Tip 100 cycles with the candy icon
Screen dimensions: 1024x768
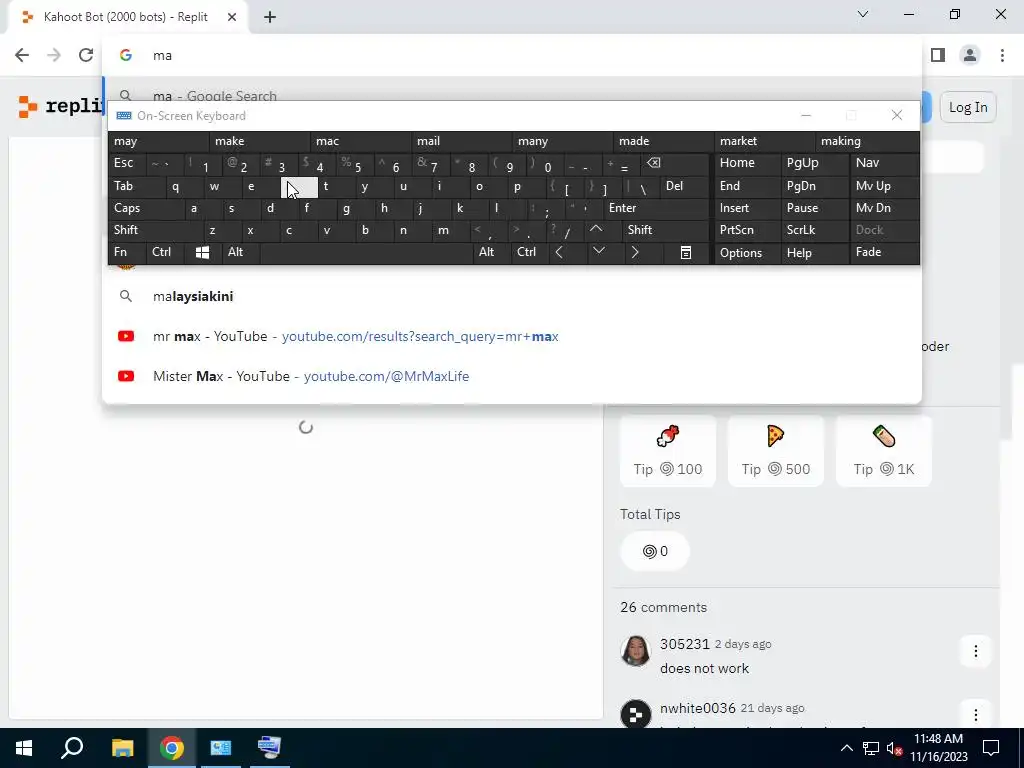(x=667, y=451)
